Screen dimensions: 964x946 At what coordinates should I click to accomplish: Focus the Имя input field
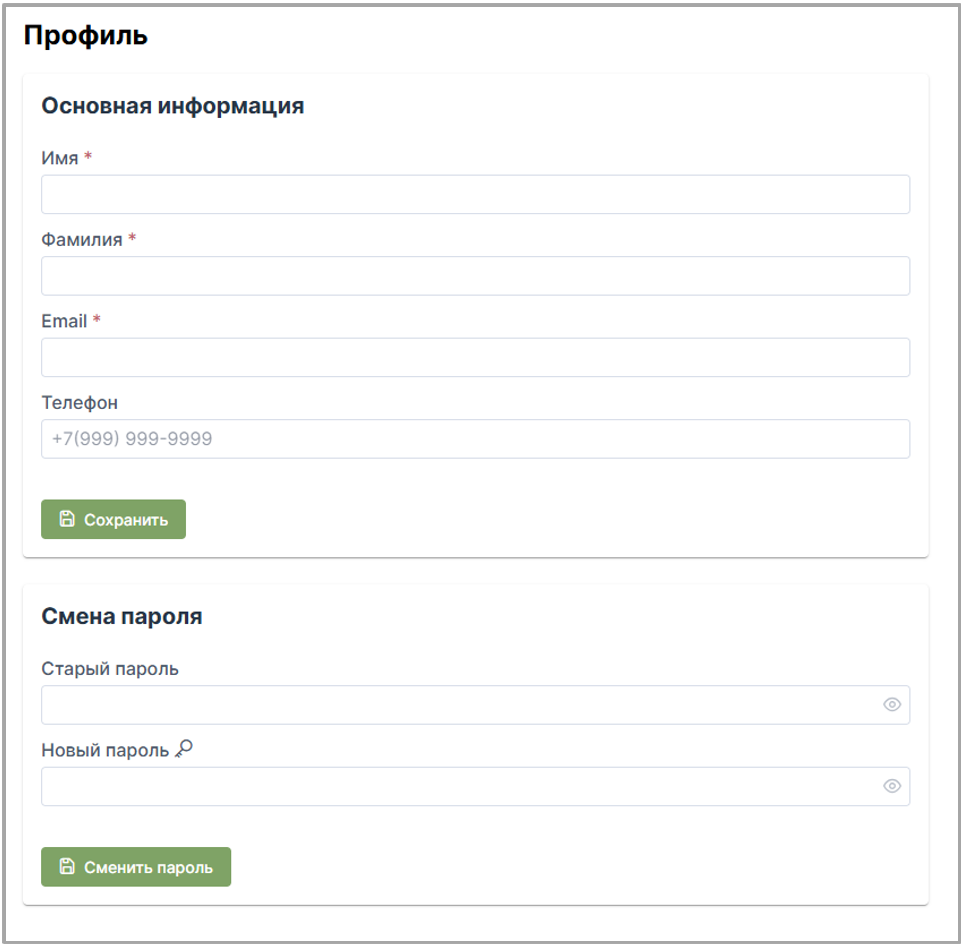[x=475, y=195]
